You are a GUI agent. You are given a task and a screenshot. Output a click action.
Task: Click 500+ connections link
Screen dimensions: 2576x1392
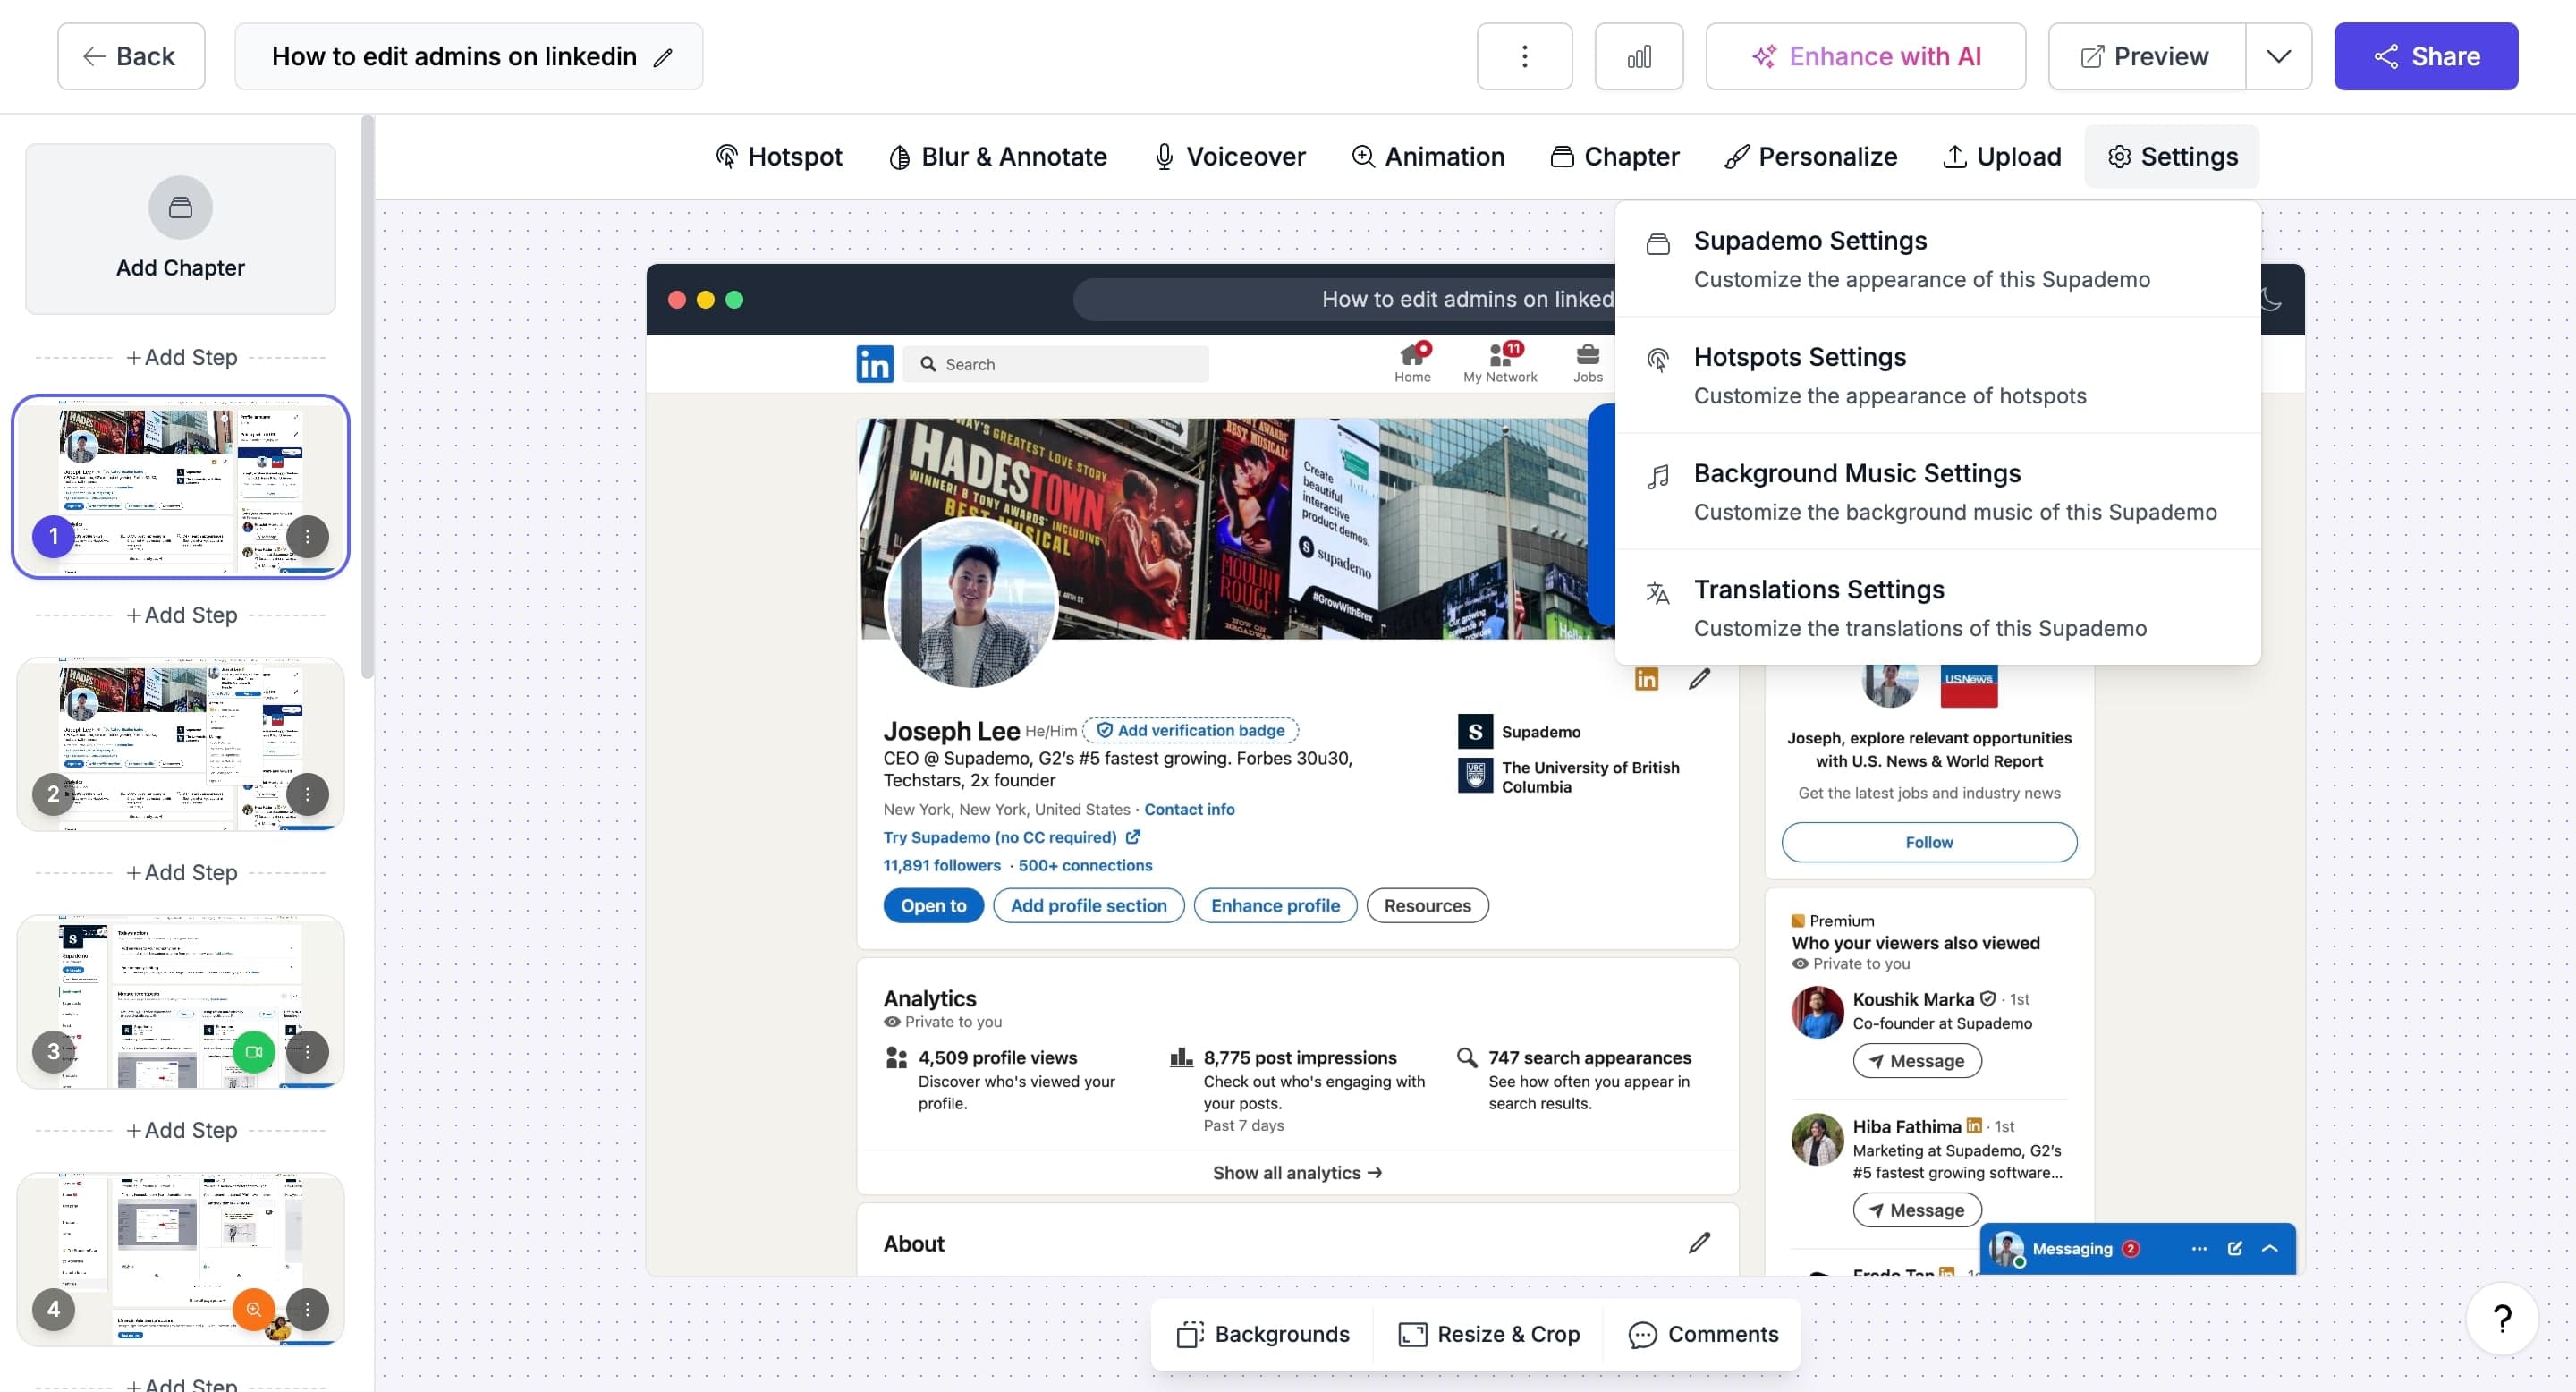pyautogui.click(x=1085, y=865)
